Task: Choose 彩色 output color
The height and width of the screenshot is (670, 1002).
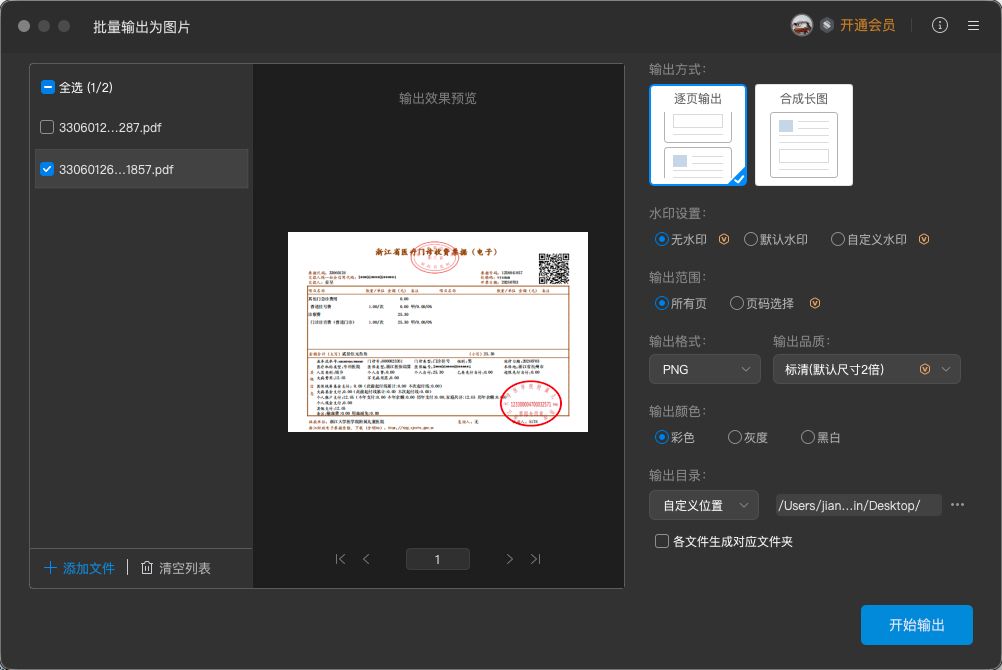Action: pyautogui.click(x=662, y=437)
